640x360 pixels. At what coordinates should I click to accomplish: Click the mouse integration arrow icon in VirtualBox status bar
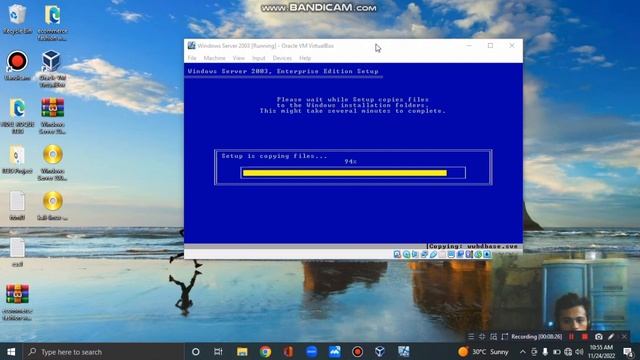487,254
